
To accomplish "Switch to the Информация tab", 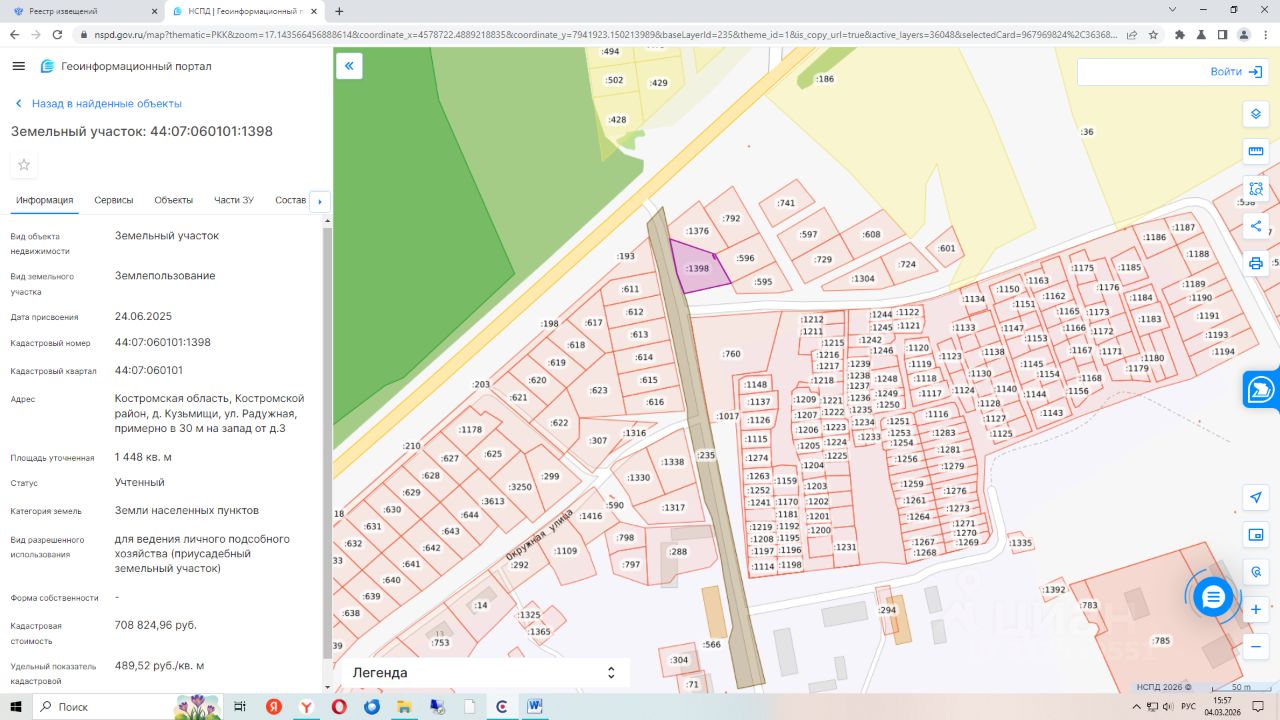I will coord(45,200).
